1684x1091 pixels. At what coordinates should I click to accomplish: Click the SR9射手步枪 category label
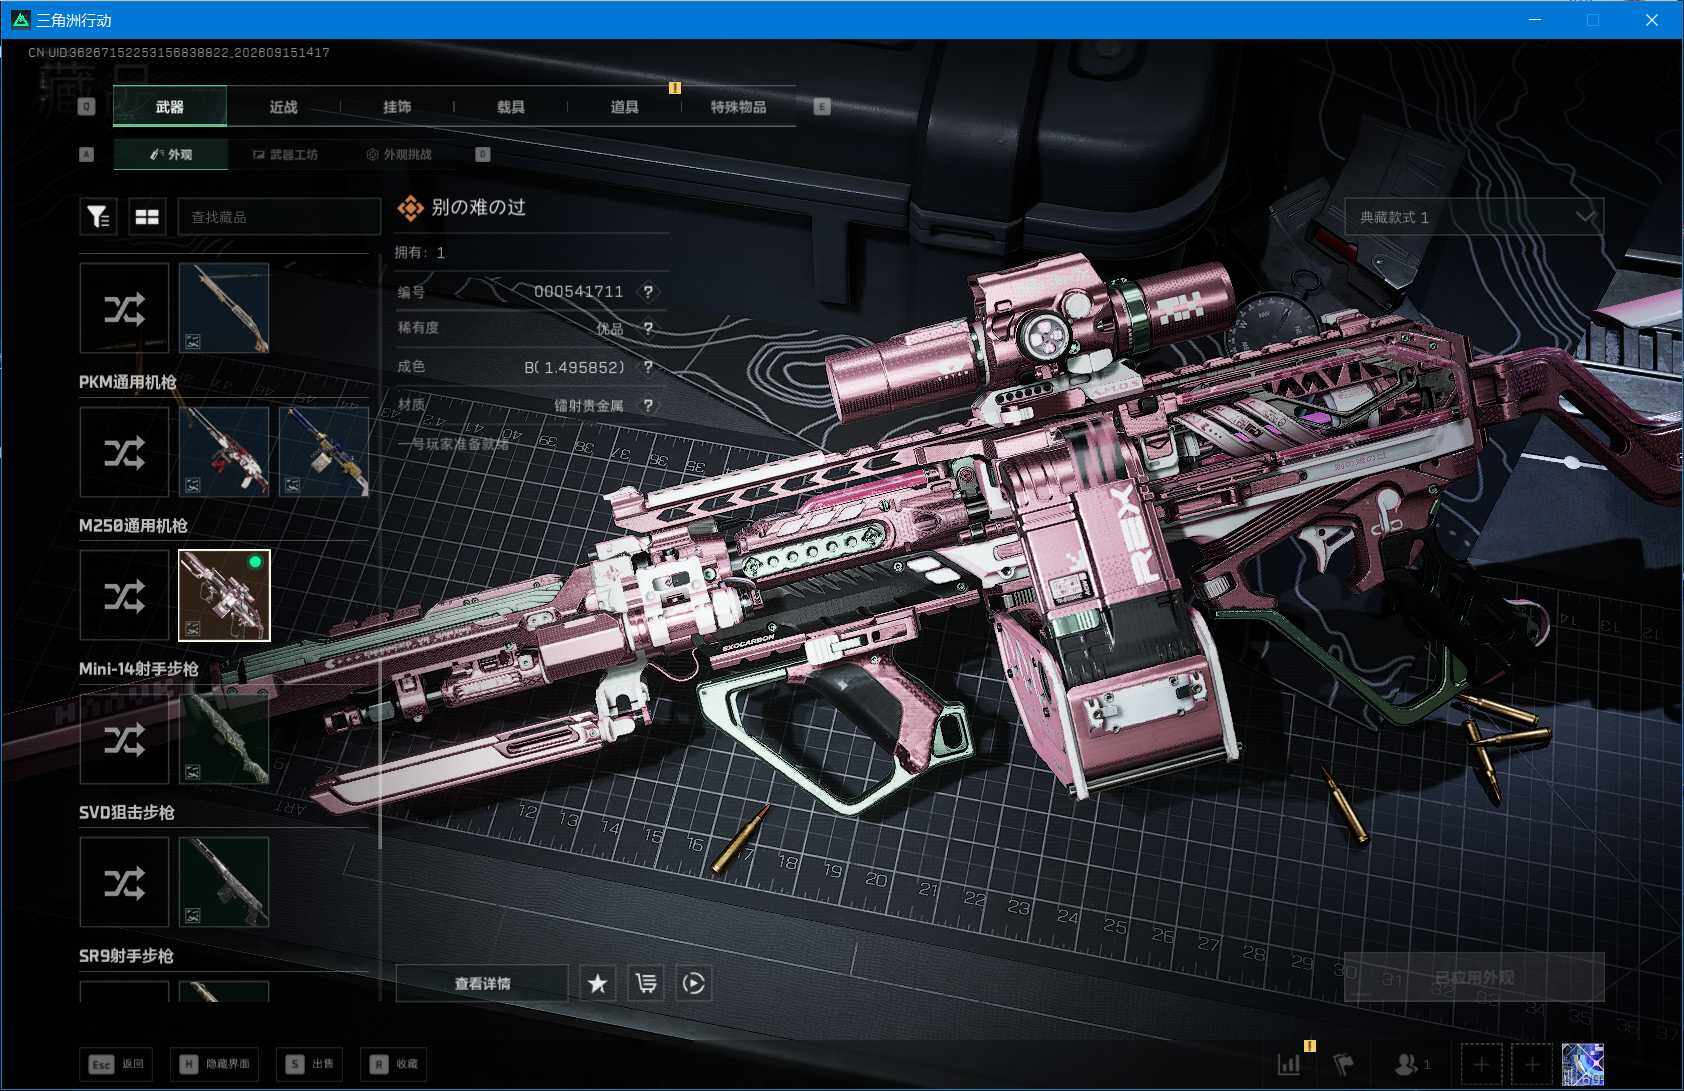tap(127, 956)
